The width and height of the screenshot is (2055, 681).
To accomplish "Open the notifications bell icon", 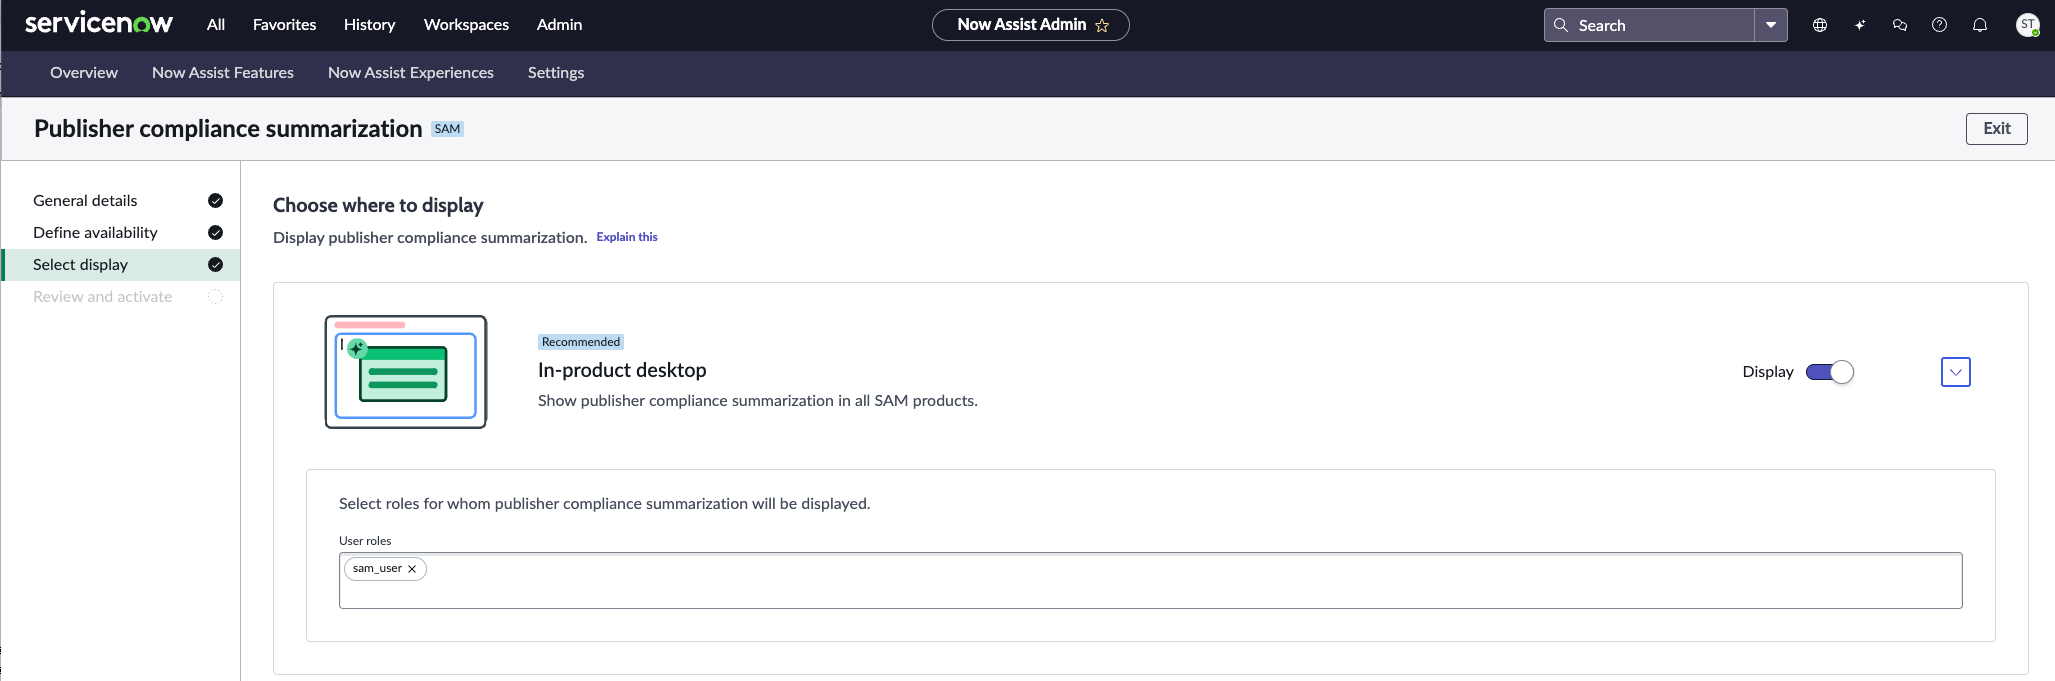I will click(x=1980, y=25).
